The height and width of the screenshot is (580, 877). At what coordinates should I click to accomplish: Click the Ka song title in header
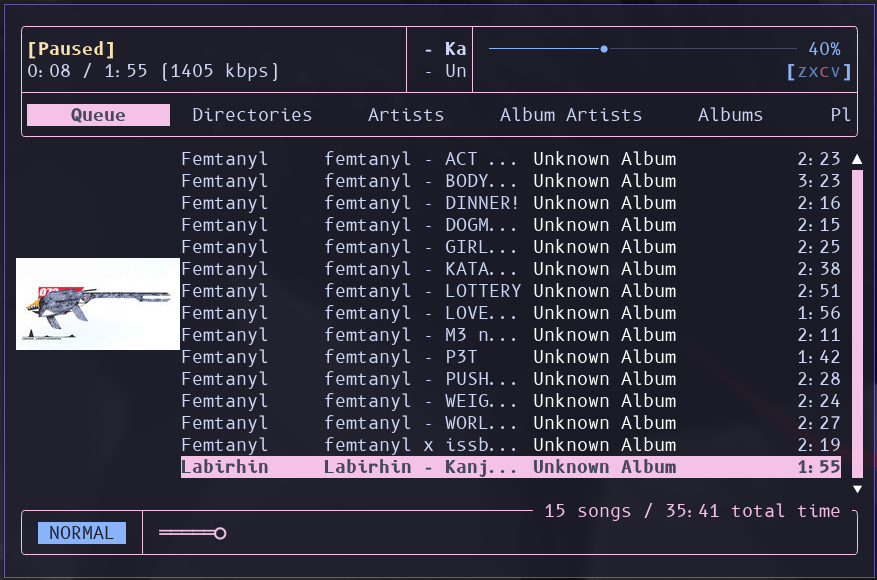(x=455, y=49)
